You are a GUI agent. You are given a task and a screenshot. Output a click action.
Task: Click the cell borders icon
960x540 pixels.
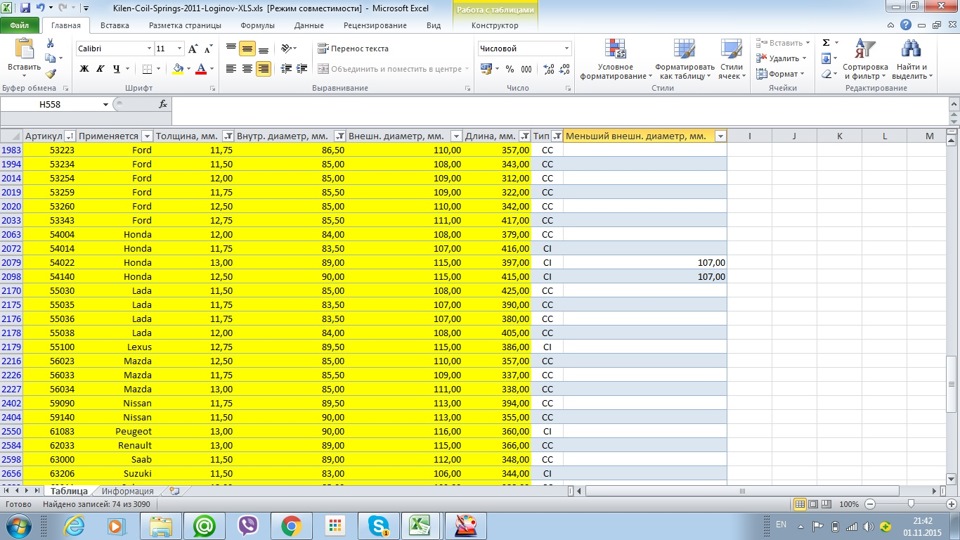tap(147, 69)
